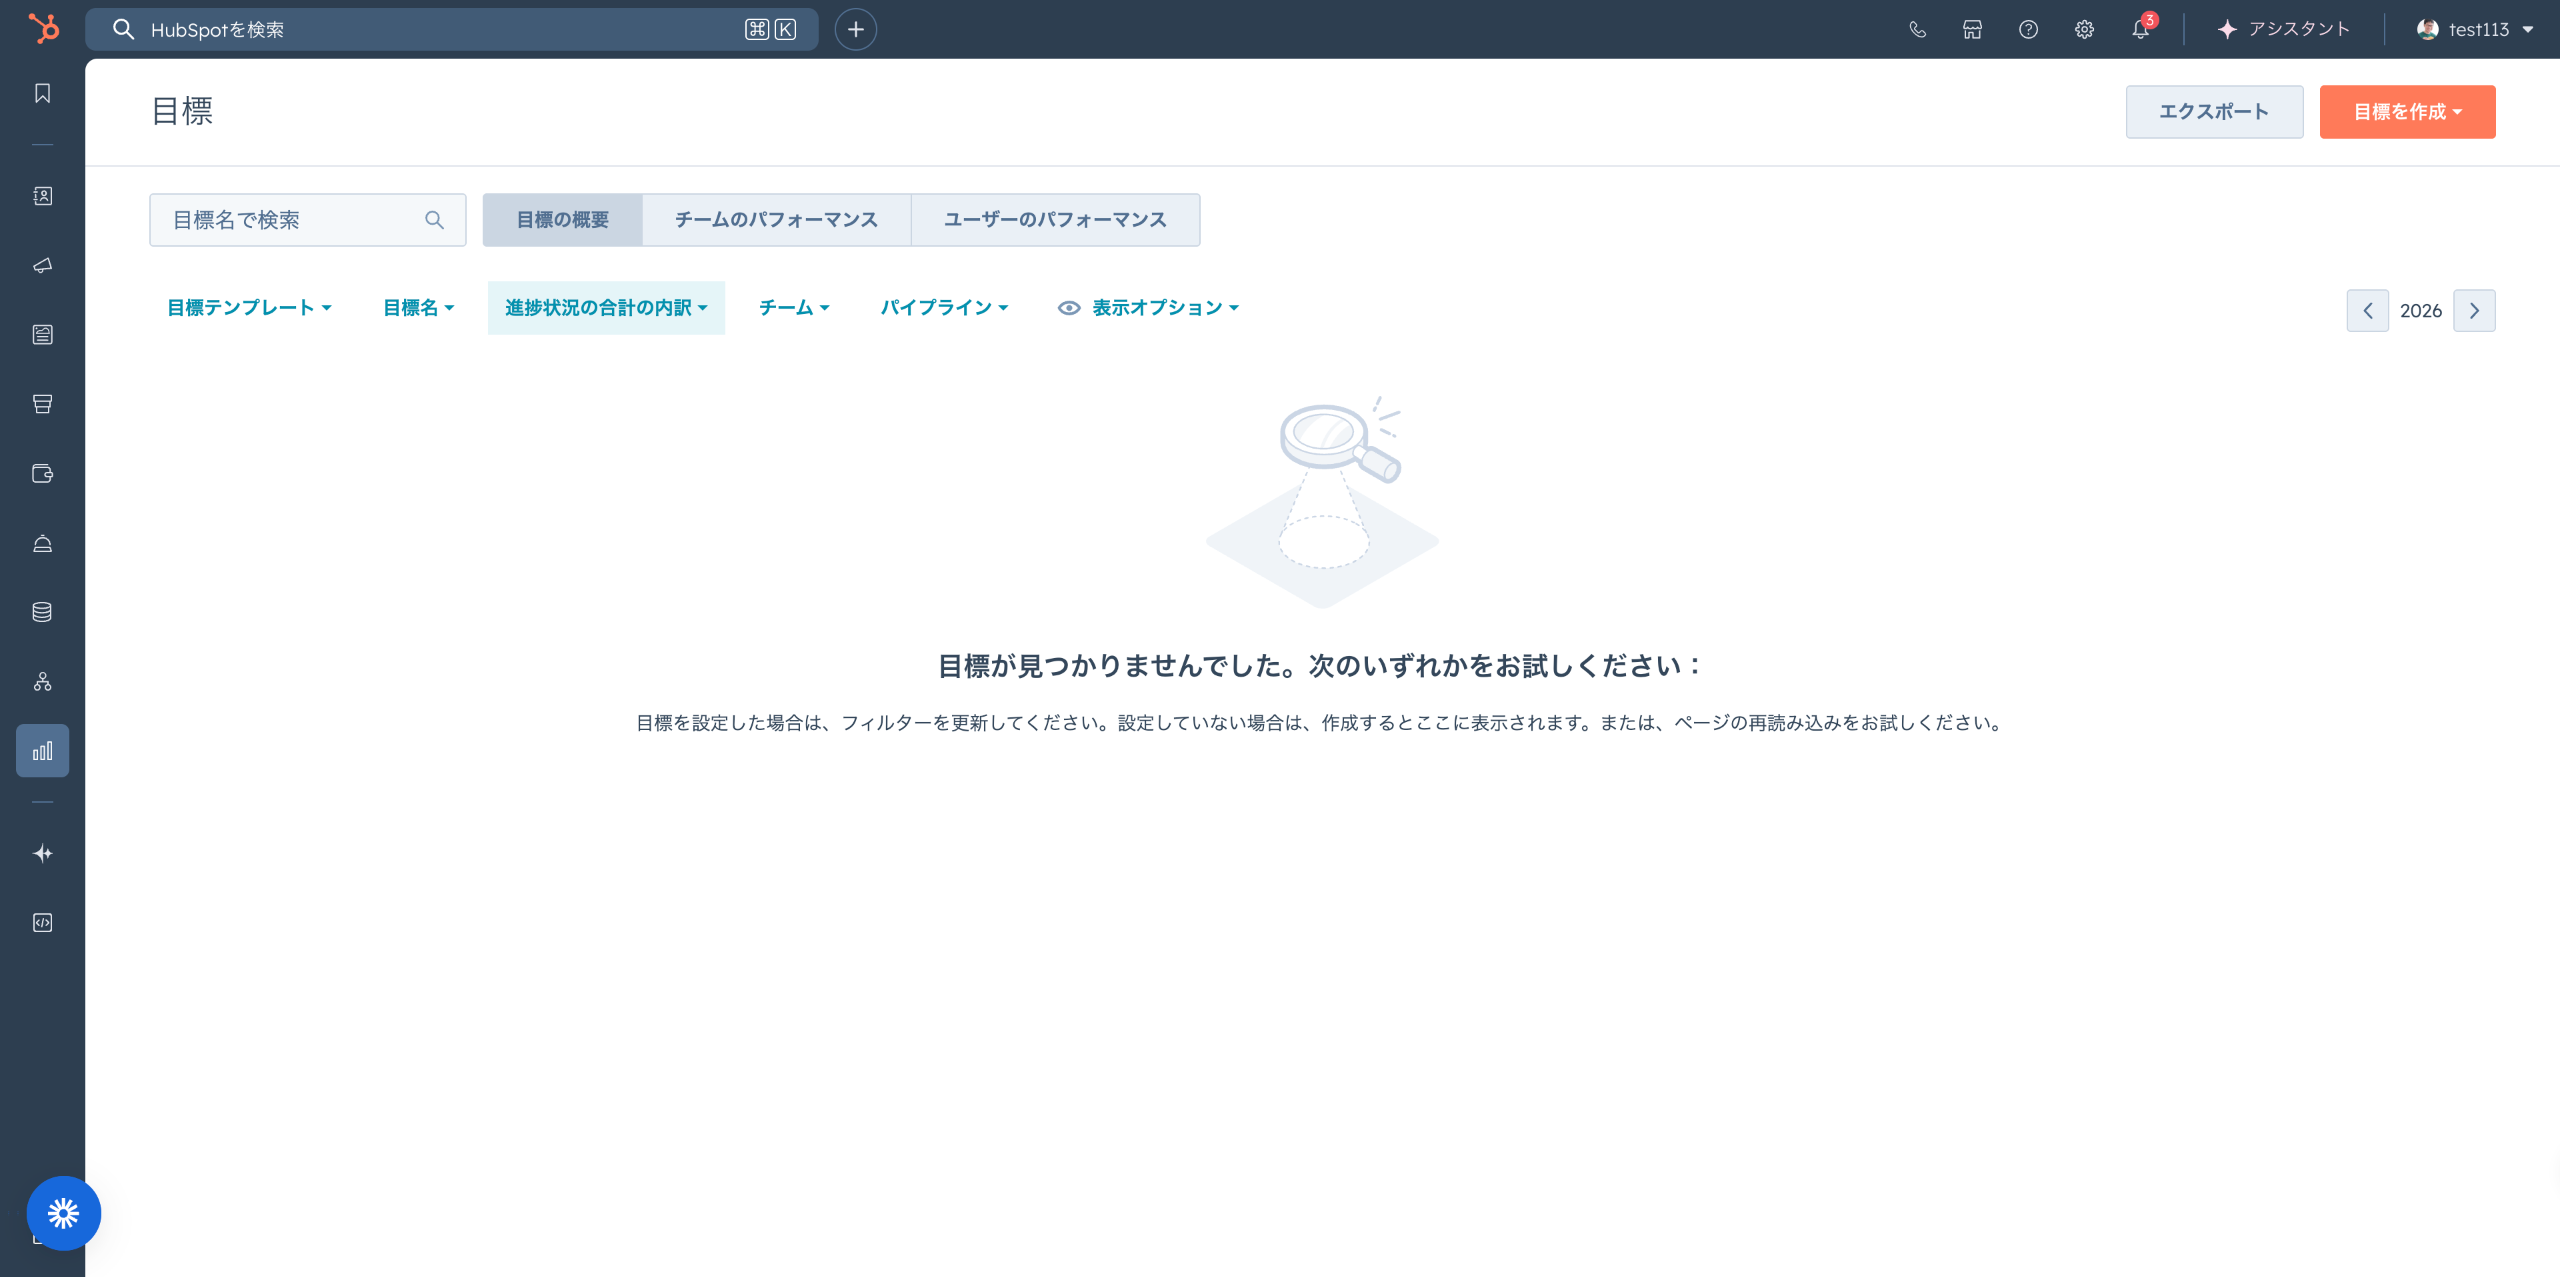Open the 表示オプション eye menu
This screenshot has width=2560, height=1277.
pos(1149,308)
